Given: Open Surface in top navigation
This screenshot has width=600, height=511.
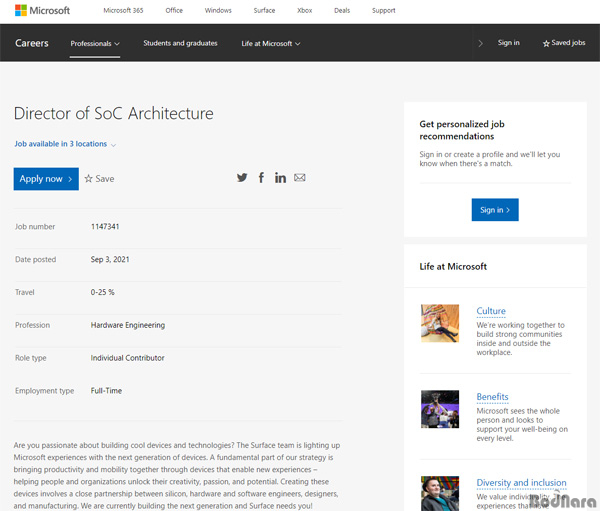Looking at the screenshot, I should [264, 10].
